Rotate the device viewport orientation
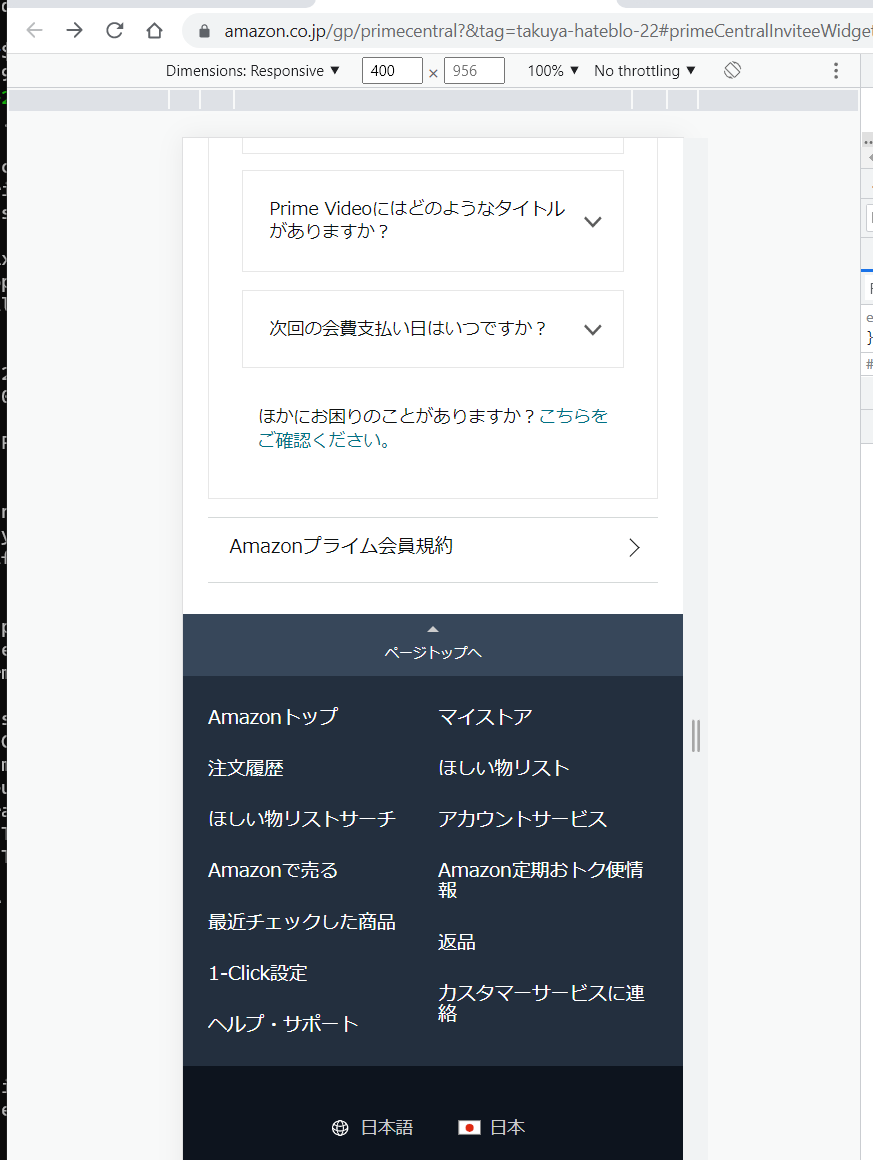This screenshot has height=1160, width=873. pos(732,70)
